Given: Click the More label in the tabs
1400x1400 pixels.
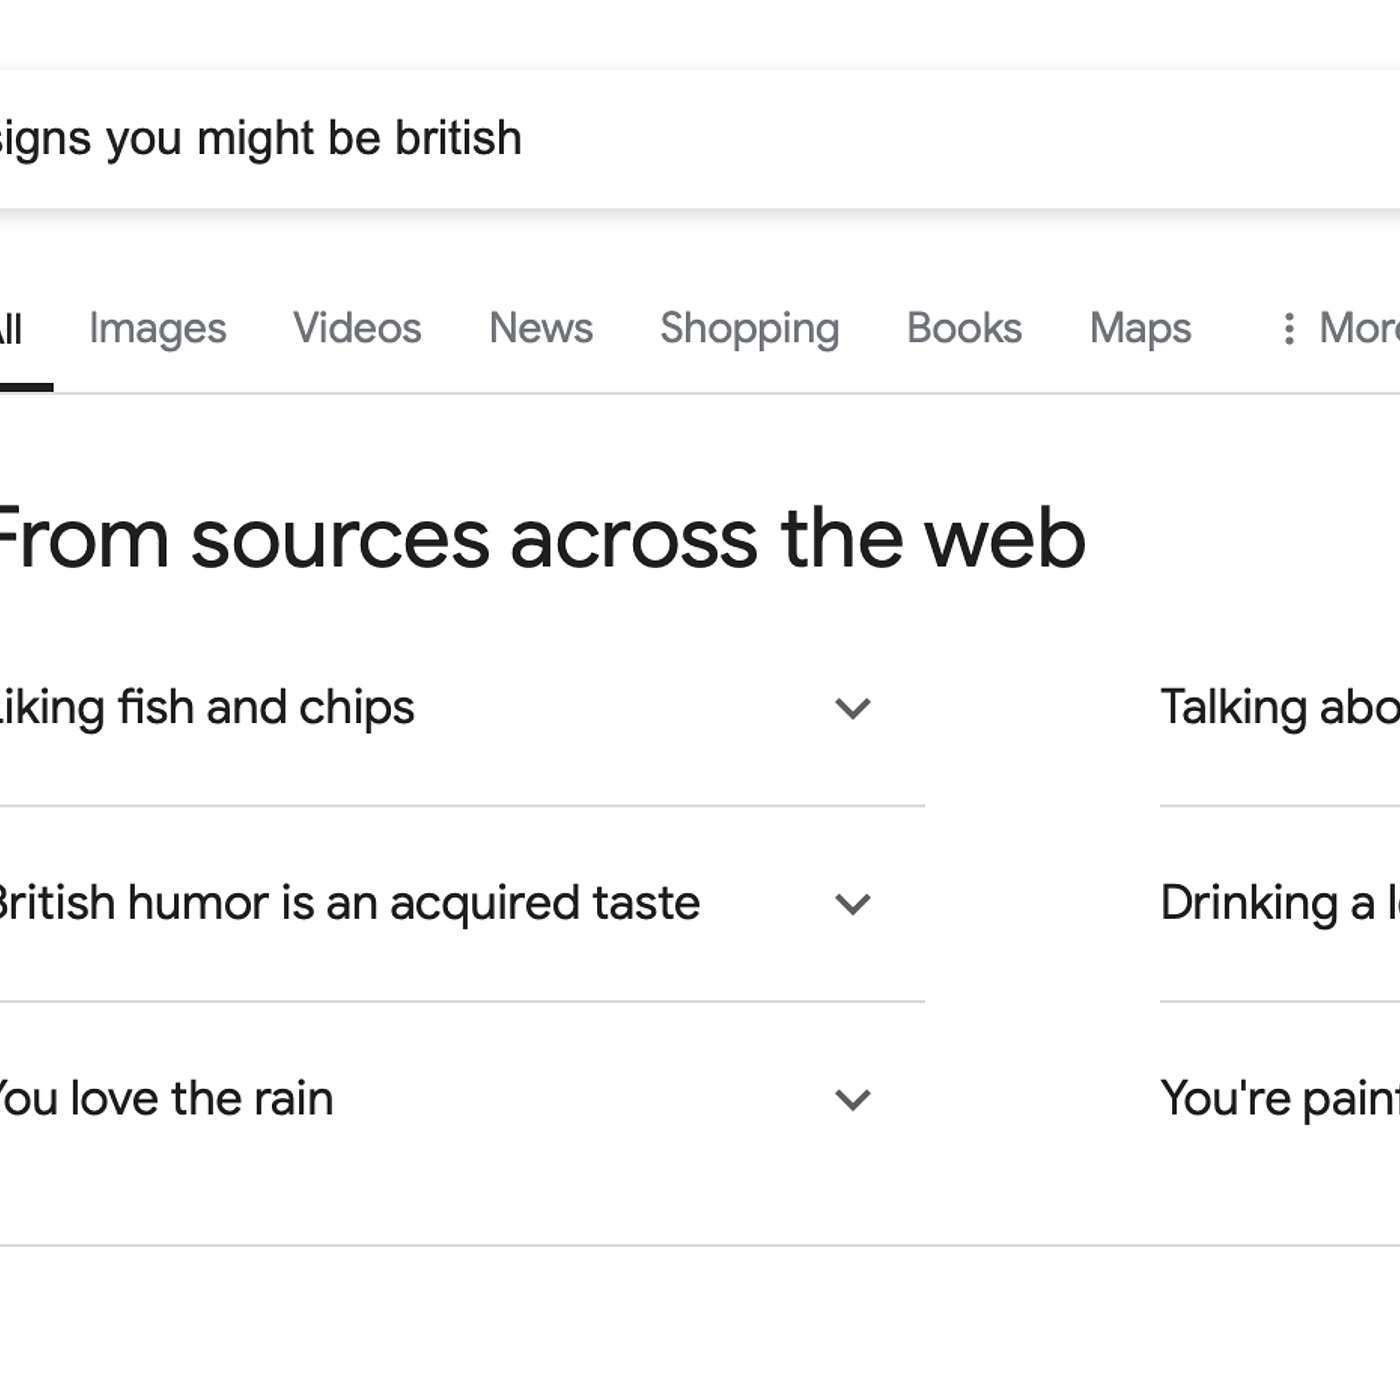Looking at the screenshot, I should [x=1358, y=329].
